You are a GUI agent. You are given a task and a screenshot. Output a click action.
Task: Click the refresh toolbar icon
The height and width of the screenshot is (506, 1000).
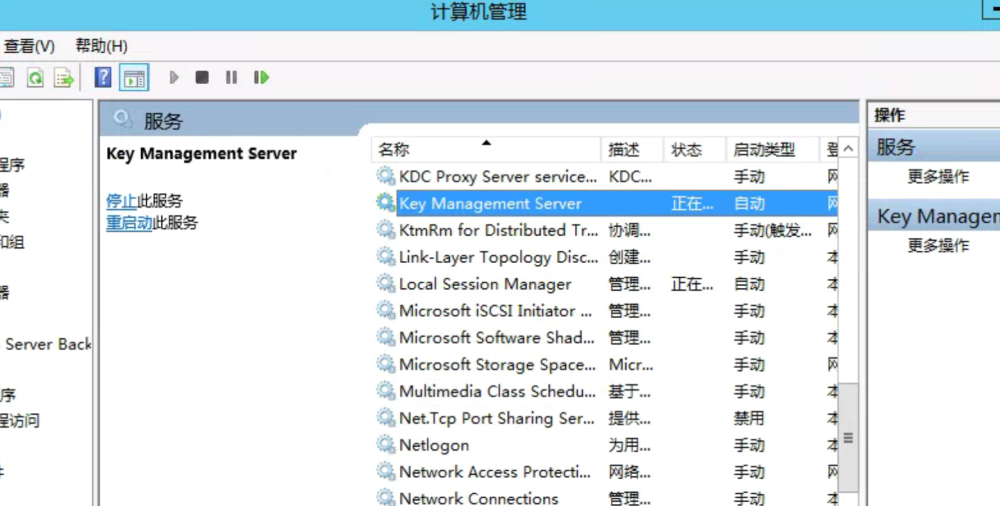(x=36, y=78)
